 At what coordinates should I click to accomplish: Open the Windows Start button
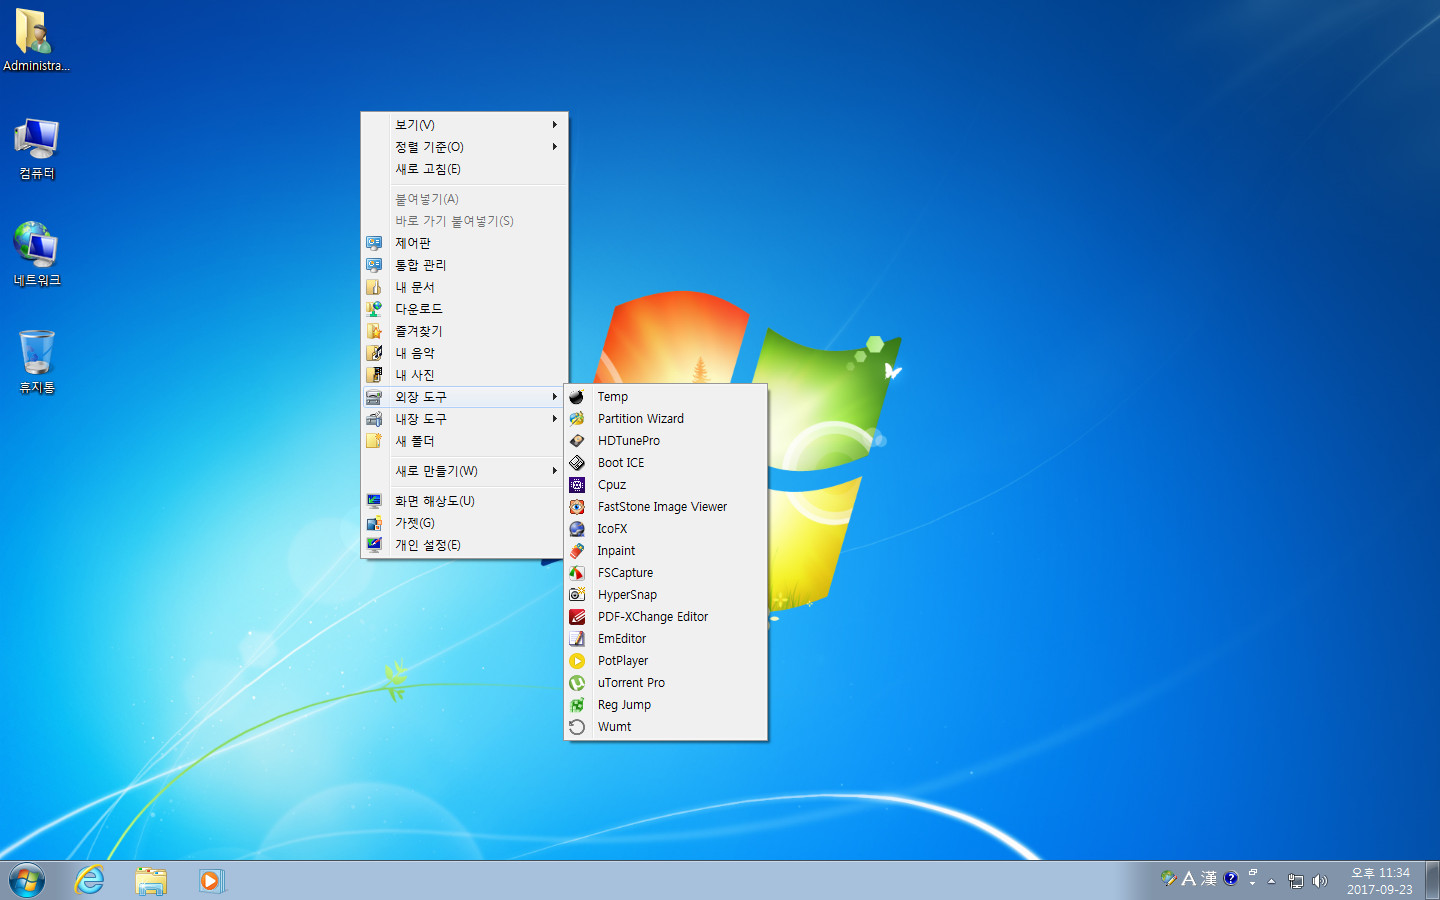[x=27, y=881]
